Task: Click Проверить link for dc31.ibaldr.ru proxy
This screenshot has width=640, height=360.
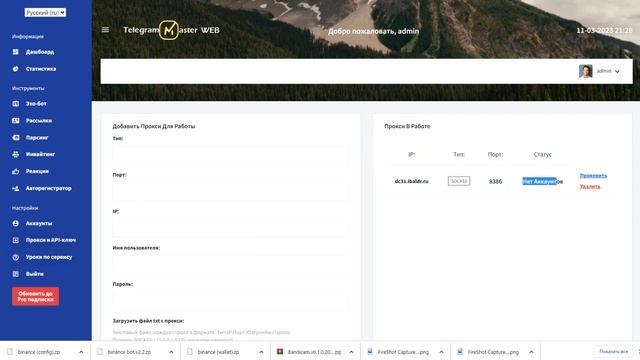Action: point(593,176)
